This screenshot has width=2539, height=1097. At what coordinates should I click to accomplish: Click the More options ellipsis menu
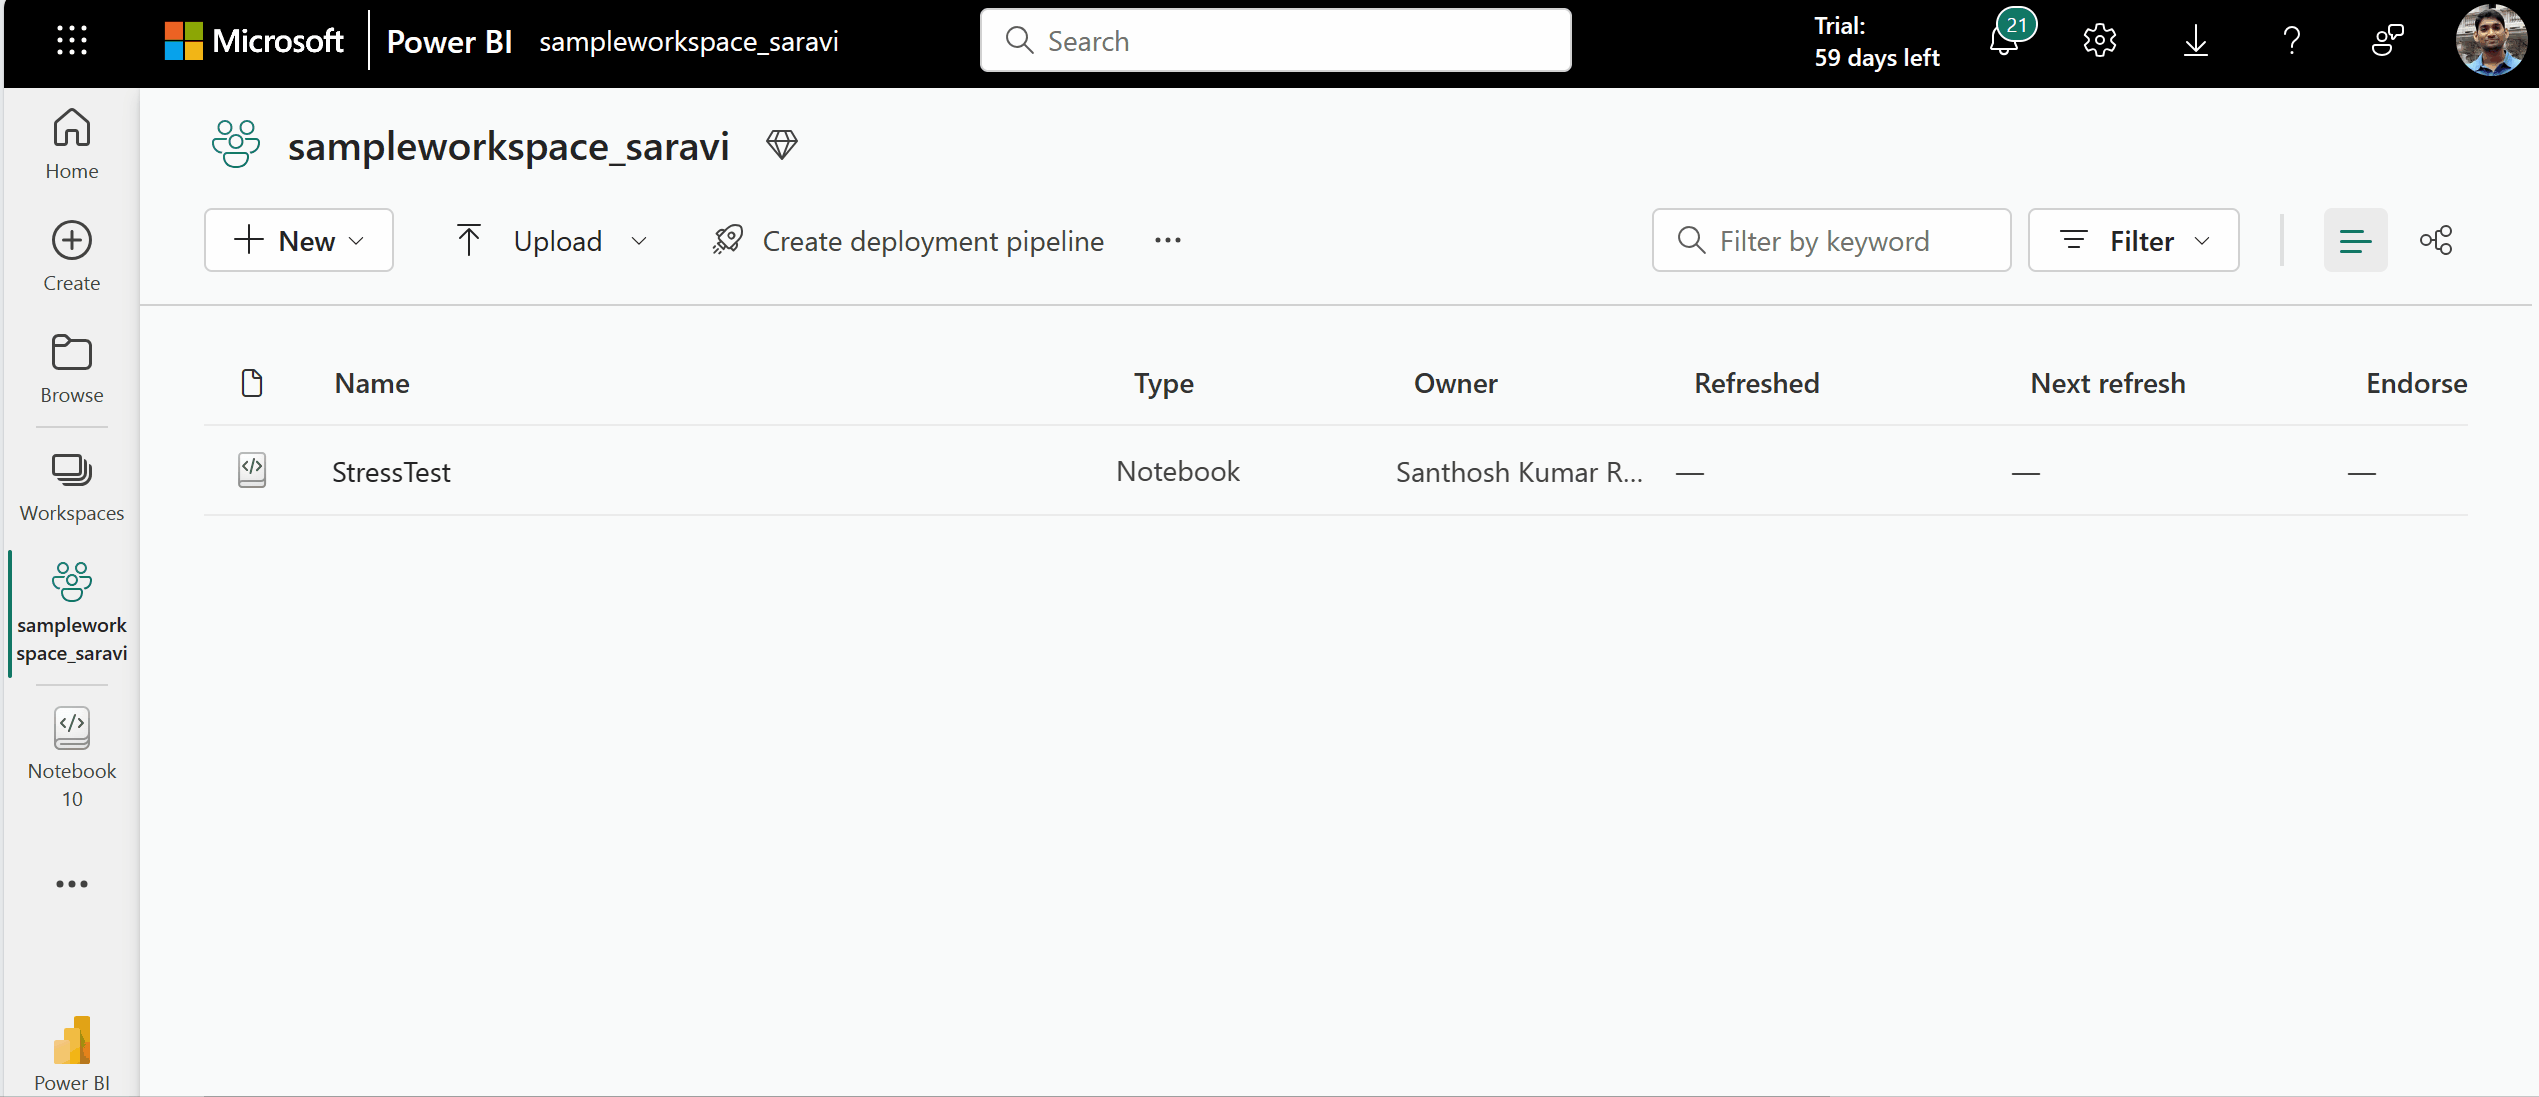[1167, 240]
